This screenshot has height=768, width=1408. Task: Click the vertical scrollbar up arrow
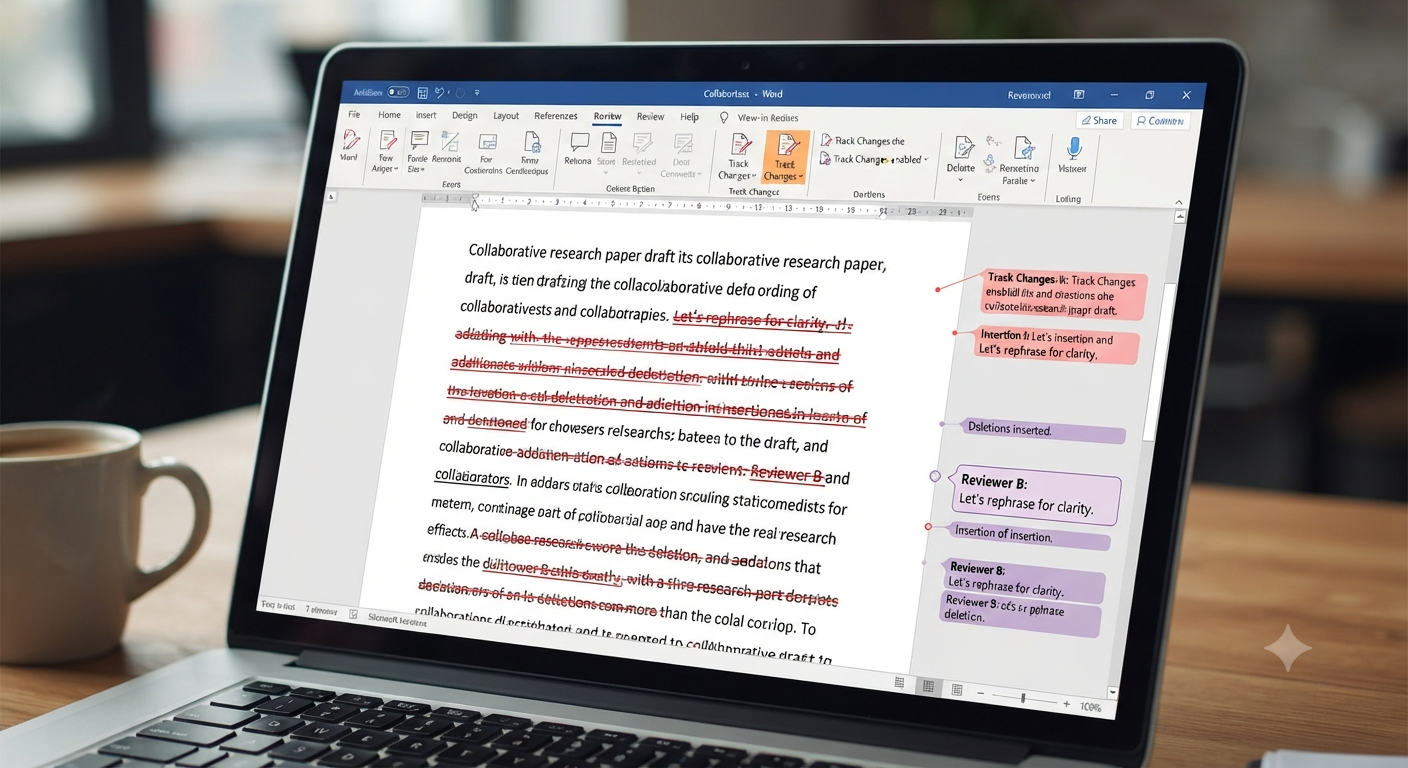coord(1180,216)
